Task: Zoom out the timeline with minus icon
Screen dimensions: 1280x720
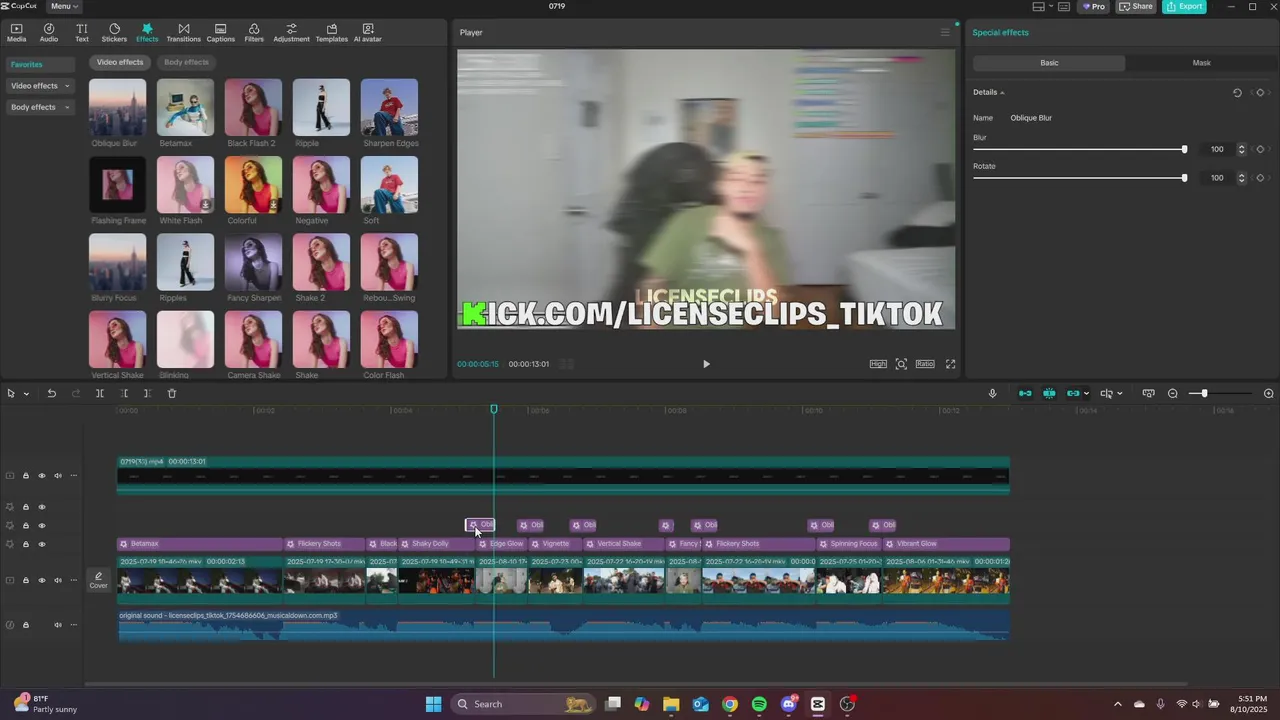Action: click(1173, 393)
